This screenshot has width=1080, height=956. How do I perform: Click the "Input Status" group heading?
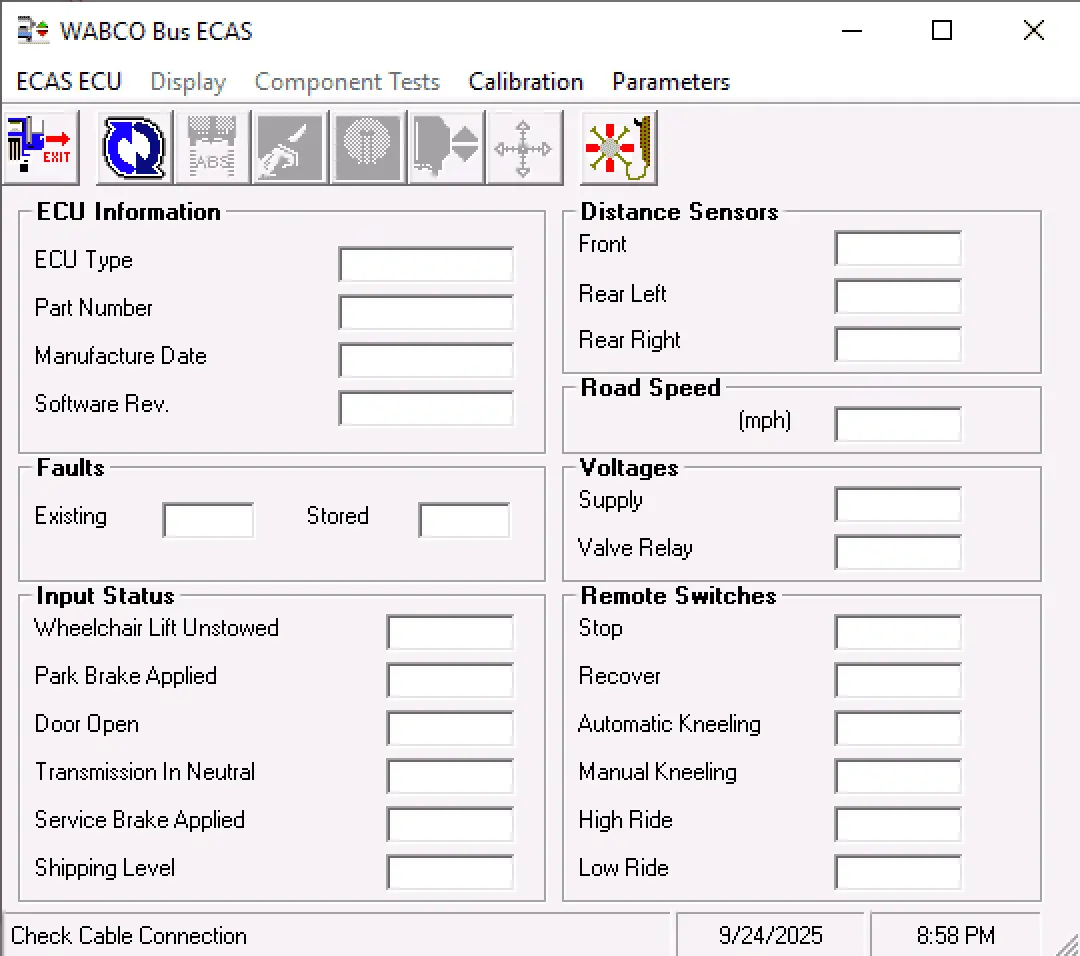105,595
